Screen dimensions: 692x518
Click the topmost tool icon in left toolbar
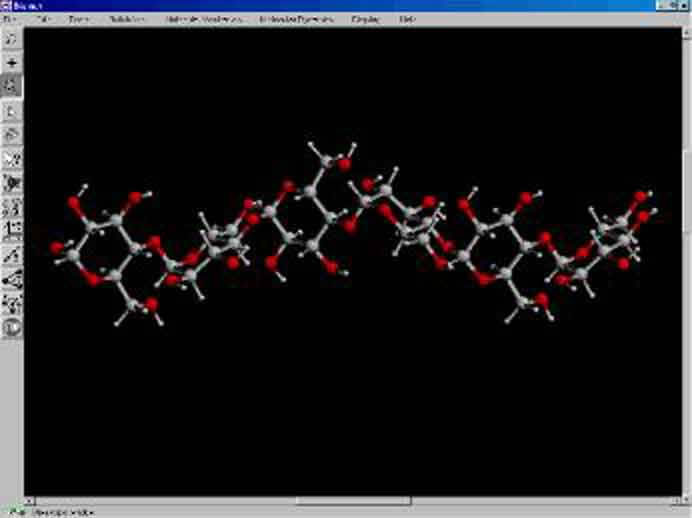(12, 38)
